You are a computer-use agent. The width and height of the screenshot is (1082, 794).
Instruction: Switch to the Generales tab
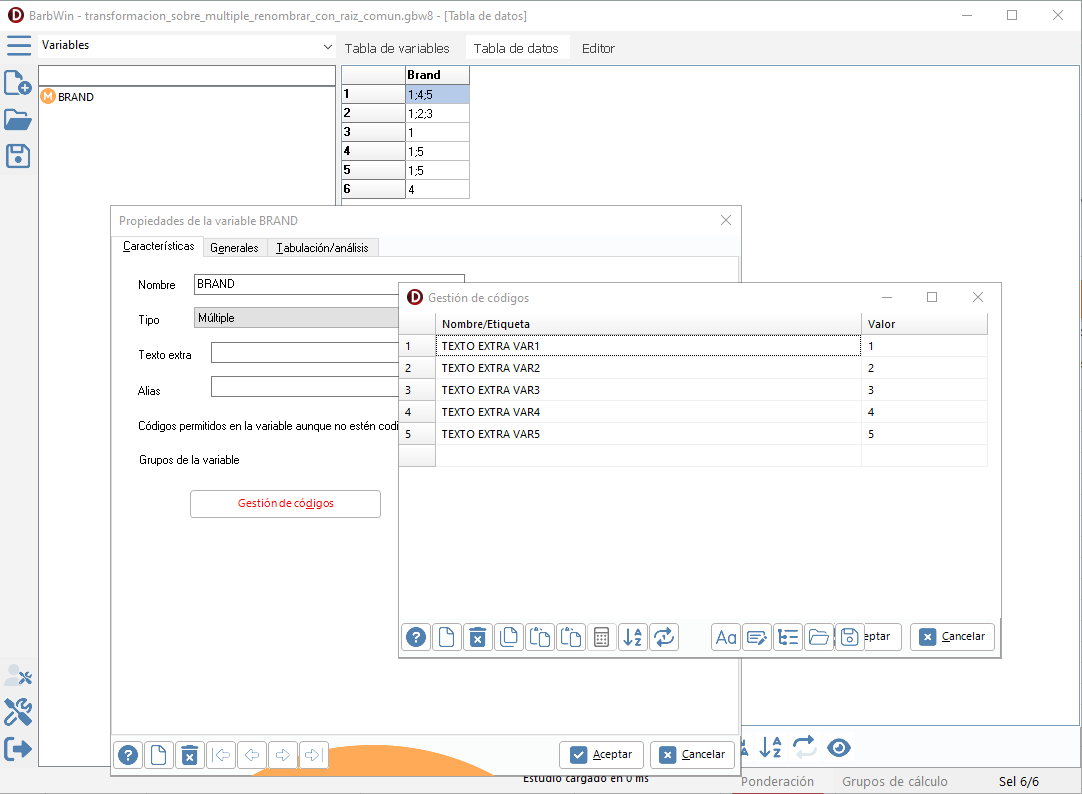click(x=234, y=248)
